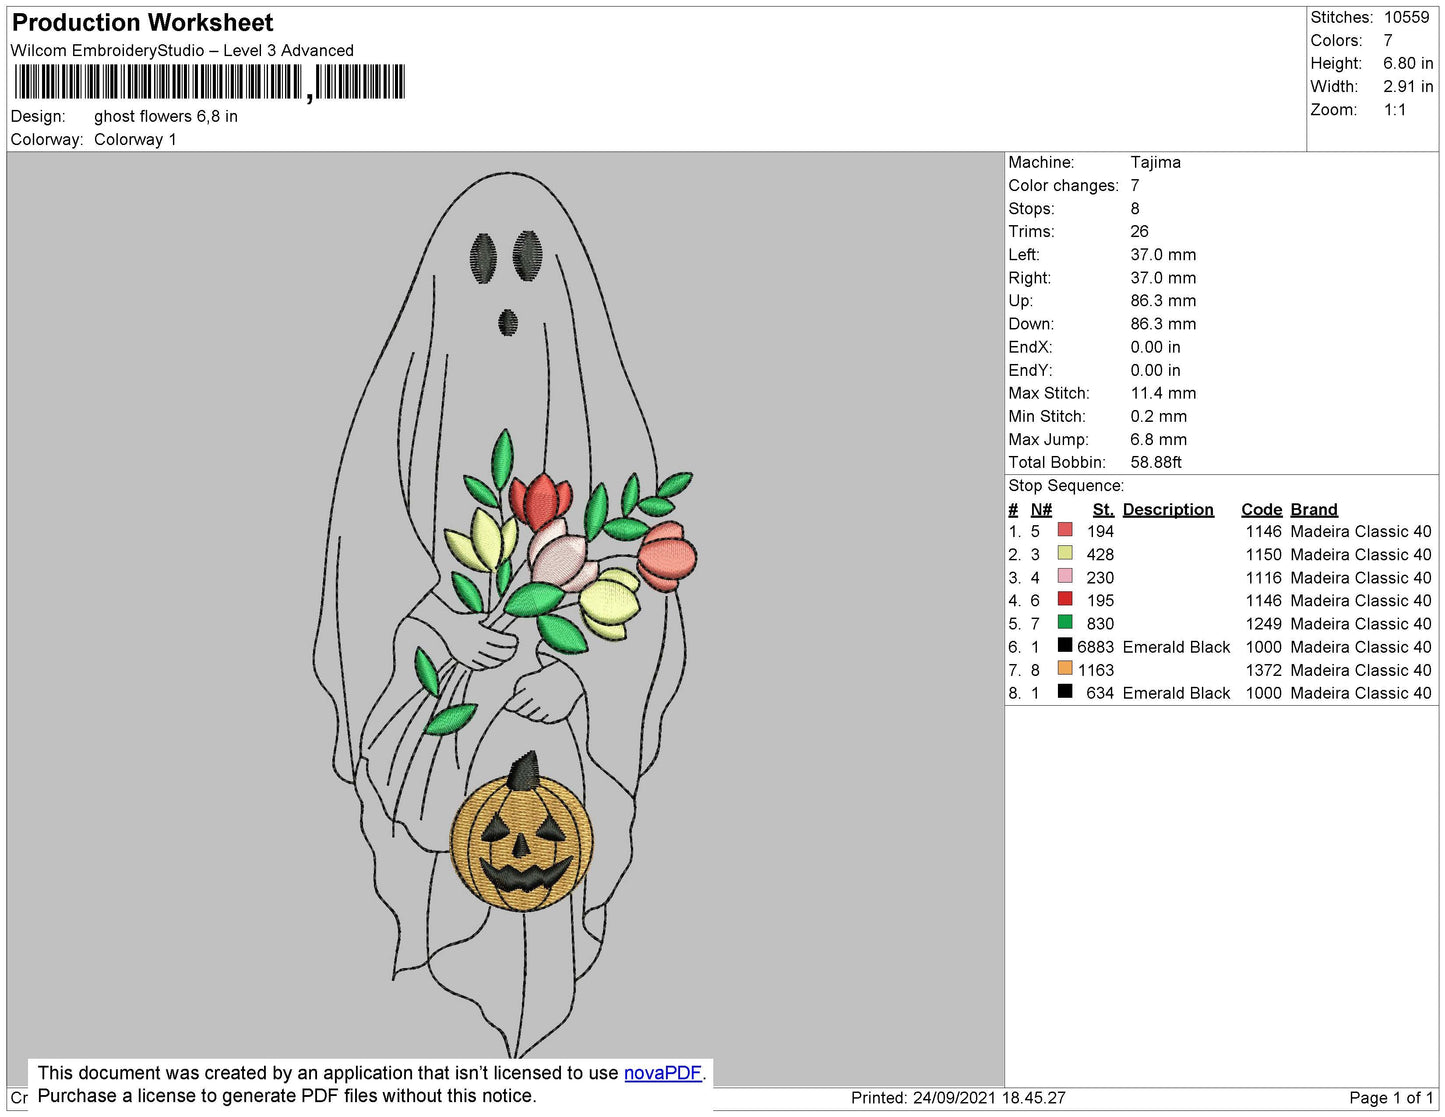This screenshot has height=1117, width=1445.
Task: Click the zoom value '1:1'
Action: (x=1395, y=110)
